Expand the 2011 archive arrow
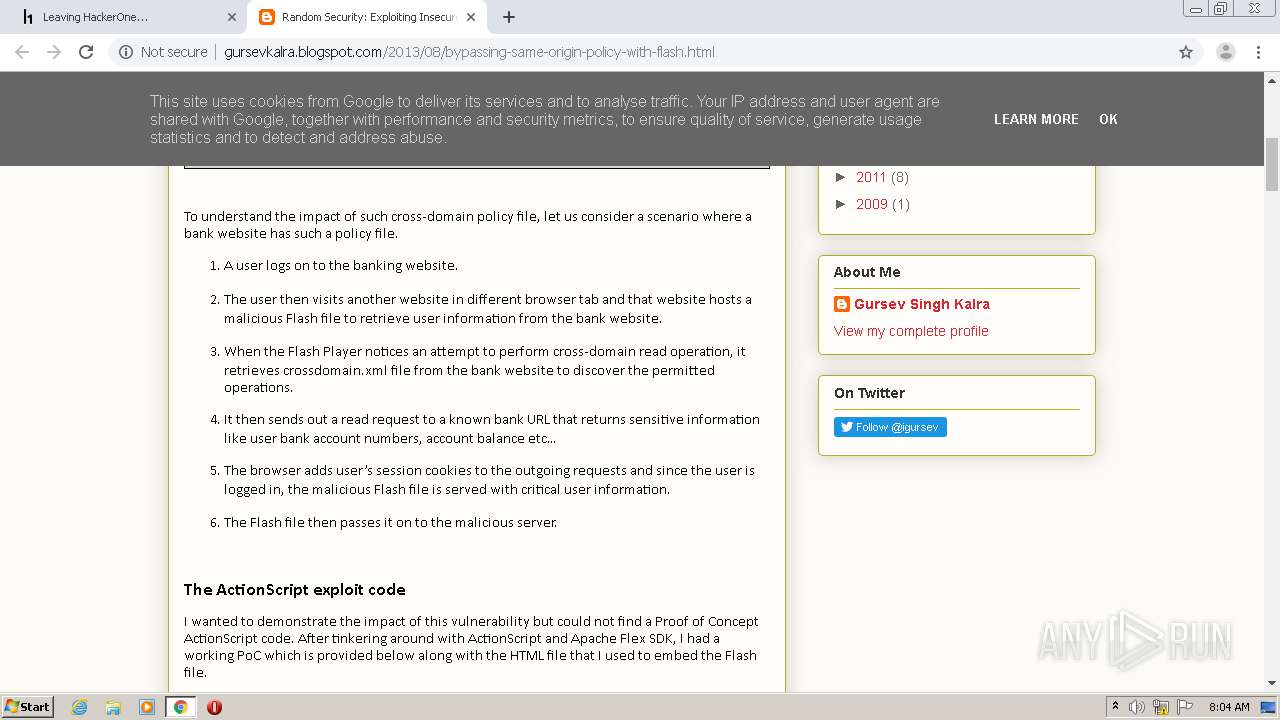Viewport: 1280px width, 720px height. tap(842, 177)
